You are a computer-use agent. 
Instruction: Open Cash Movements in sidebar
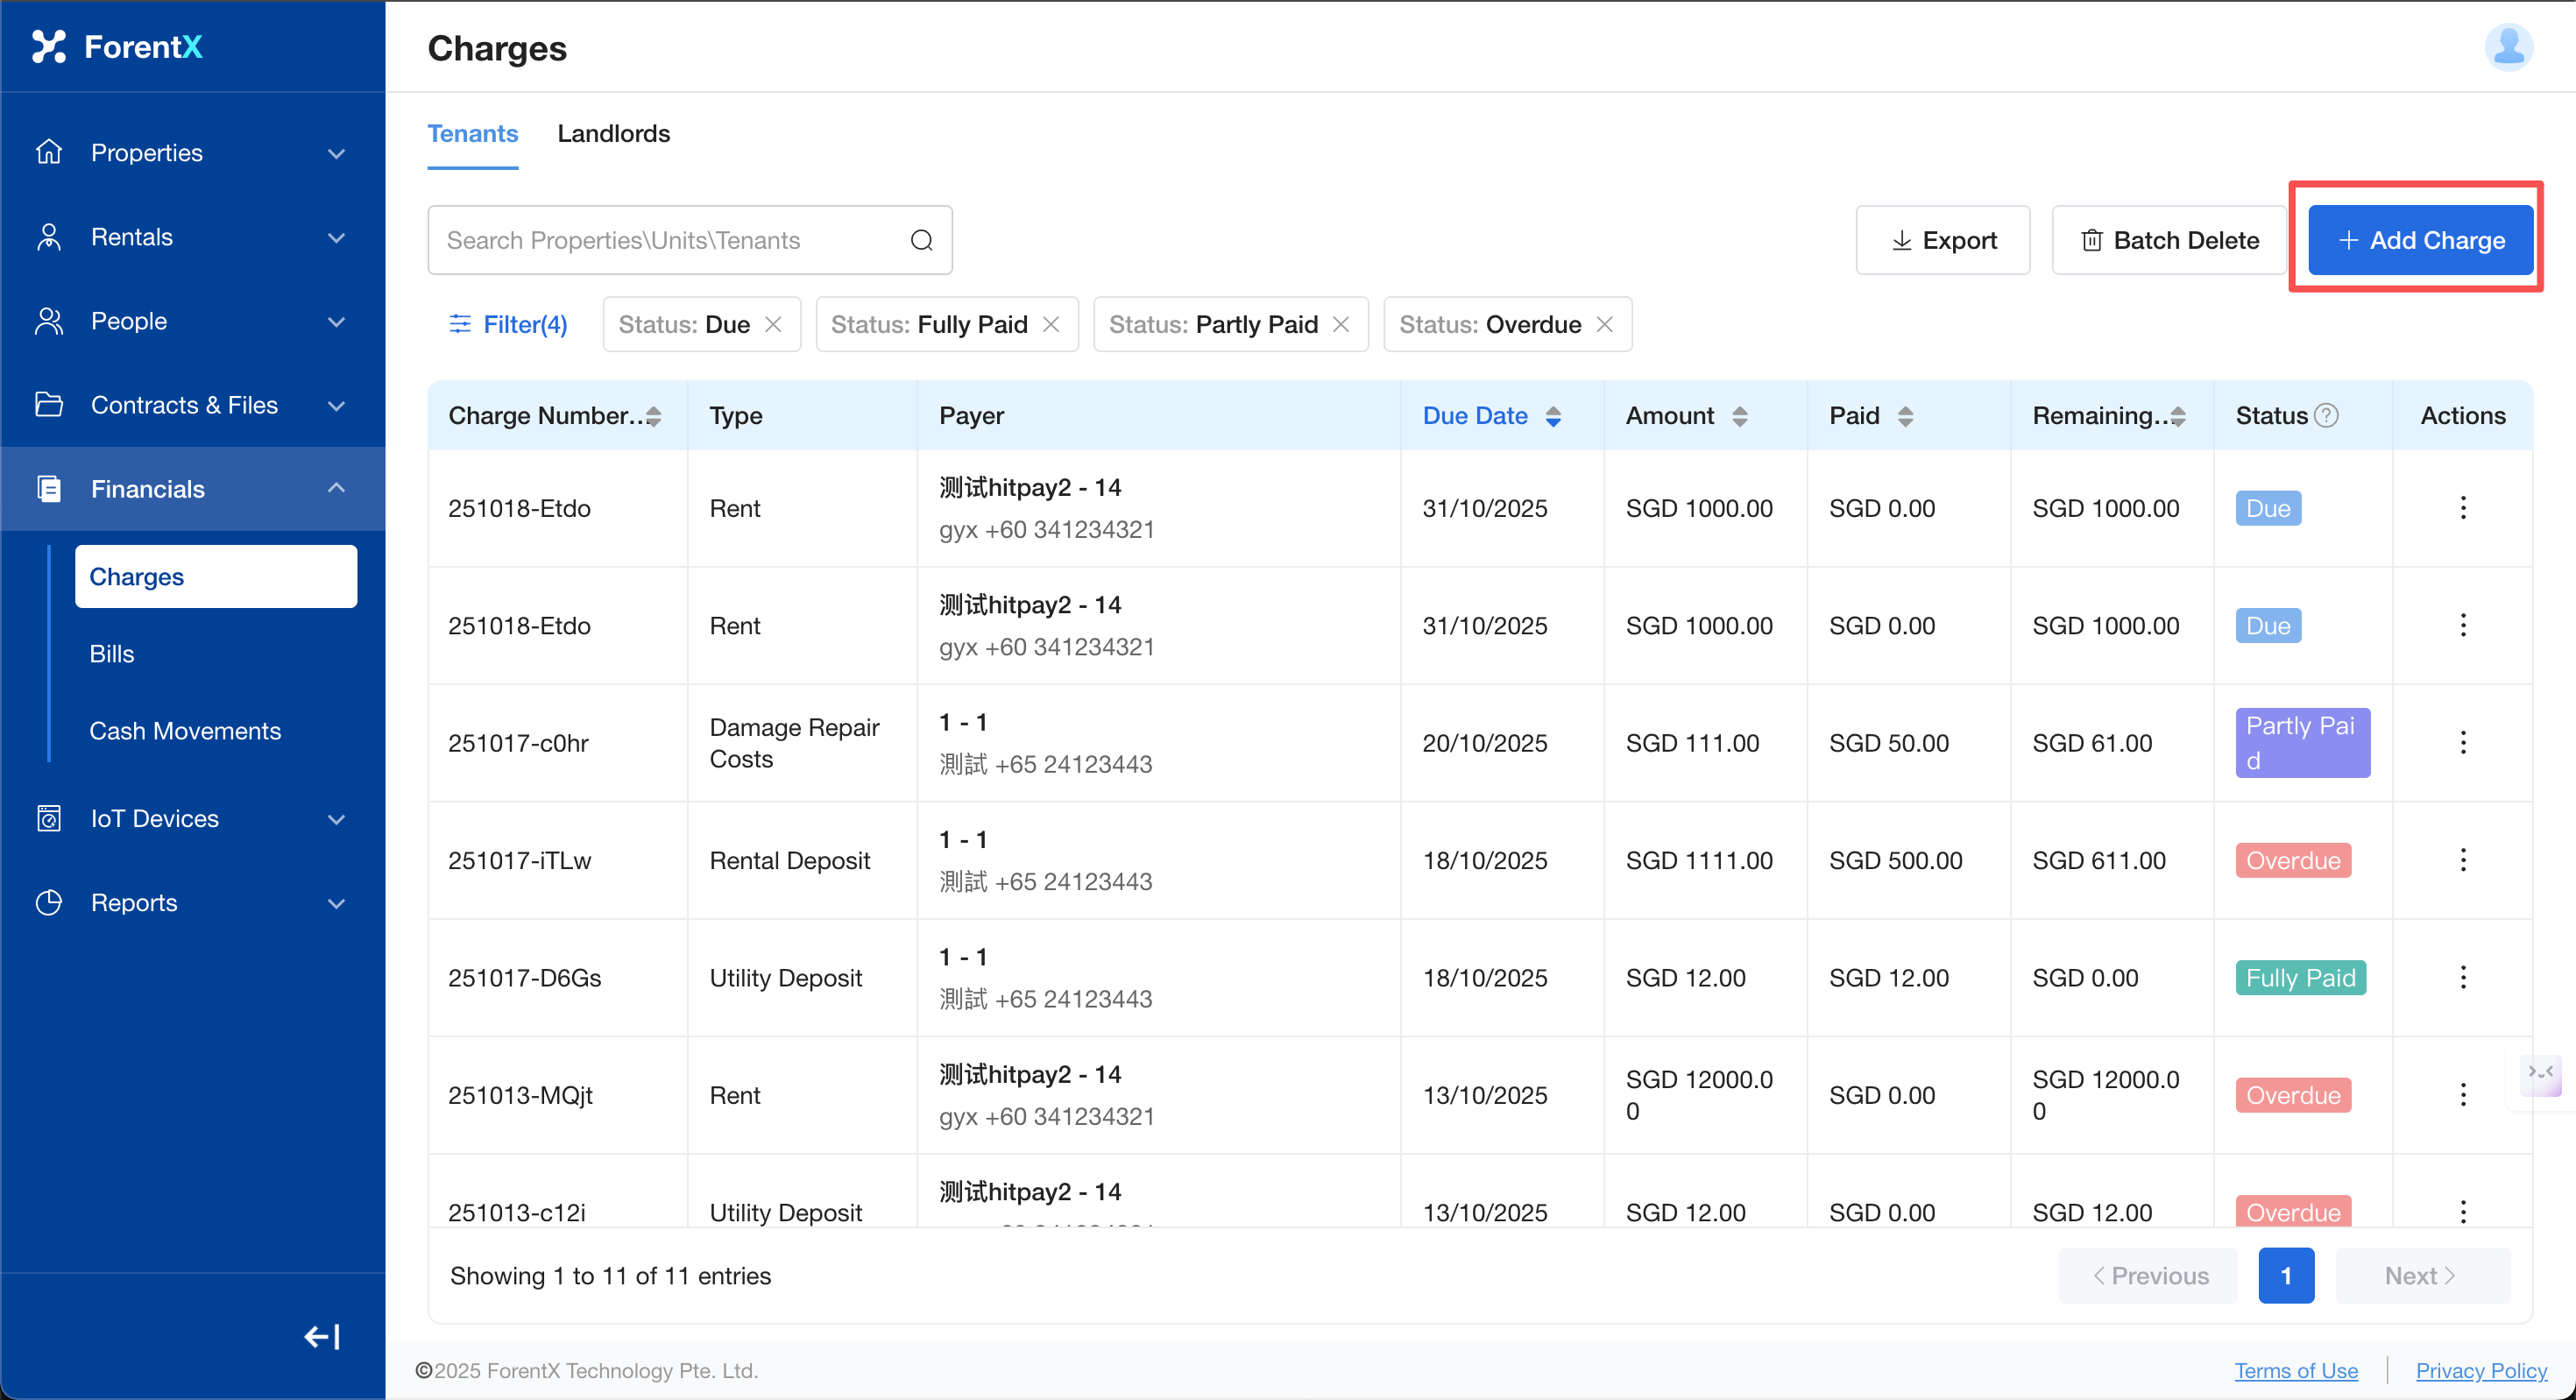185,731
